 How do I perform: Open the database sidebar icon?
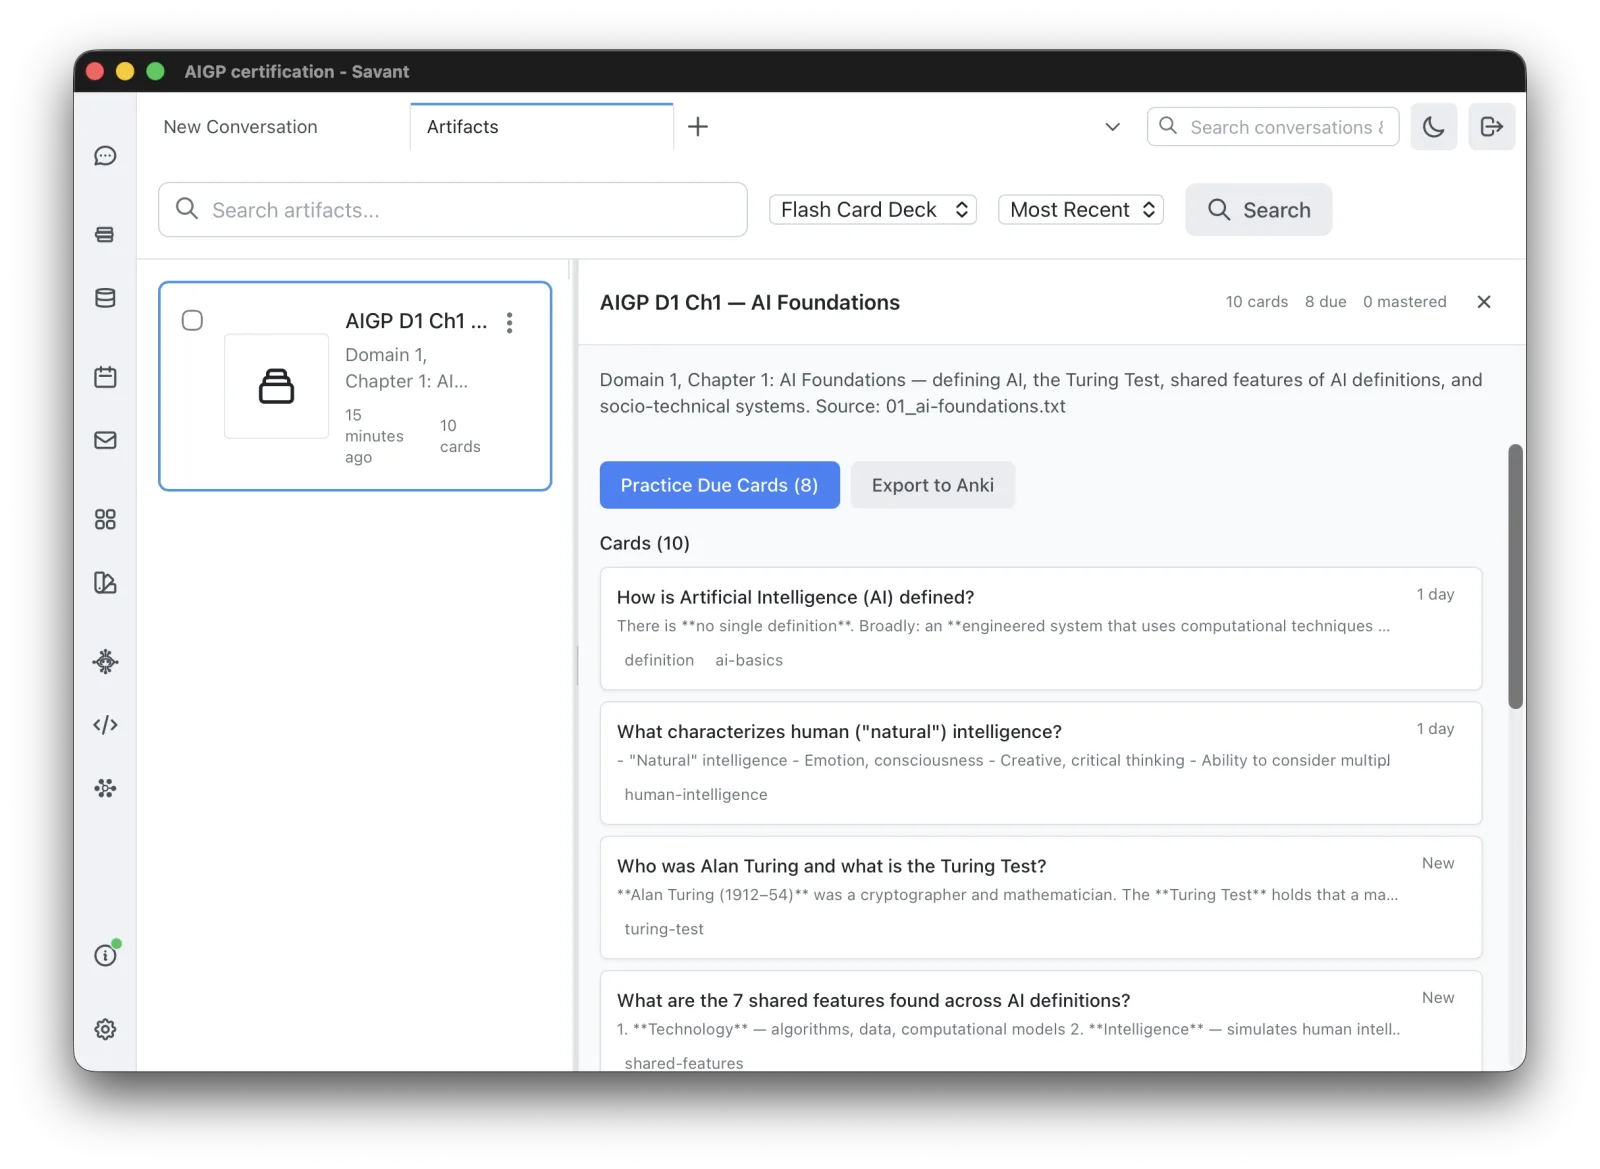click(105, 298)
